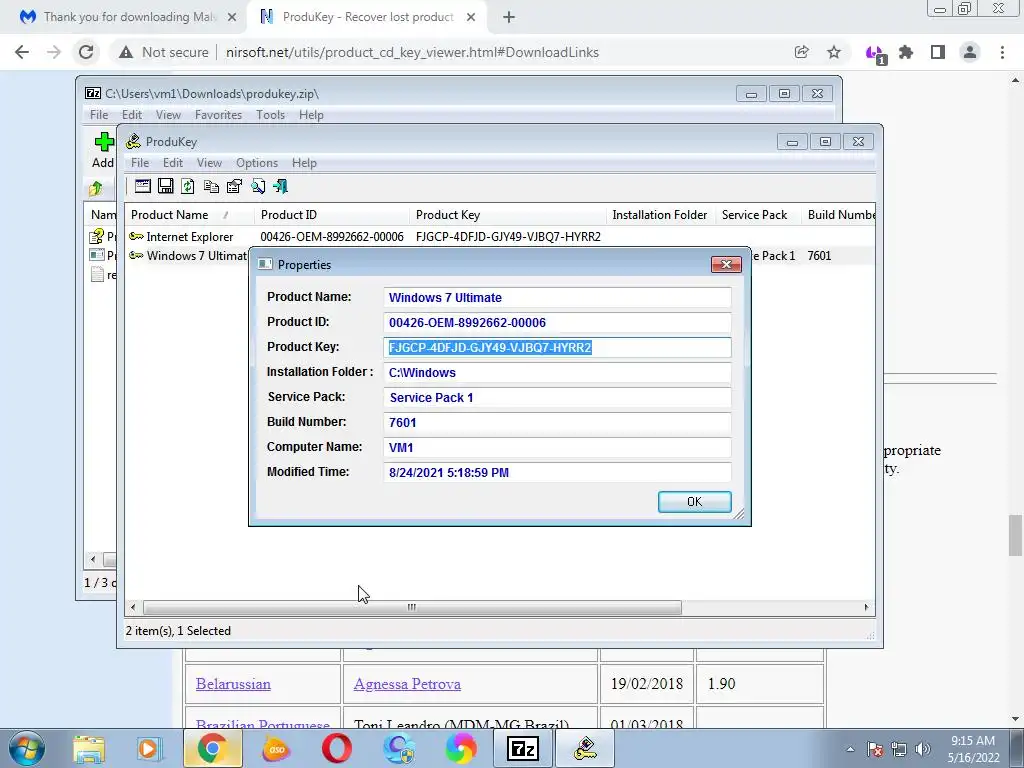Go back in Chrome browser
Image resolution: width=1024 pixels, height=768 pixels.
pyautogui.click(x=22, y=52)
